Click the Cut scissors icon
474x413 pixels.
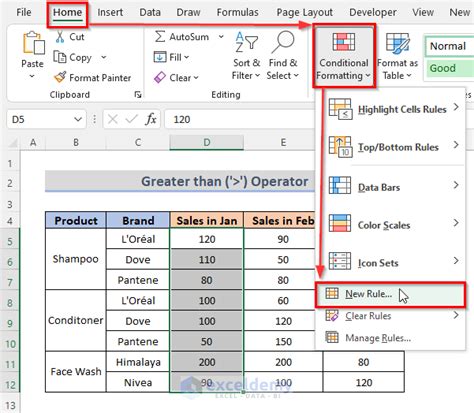(x=60, y=37)
